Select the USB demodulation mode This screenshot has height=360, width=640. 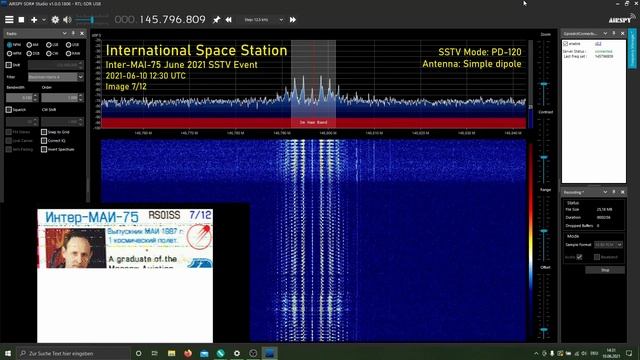72,44
